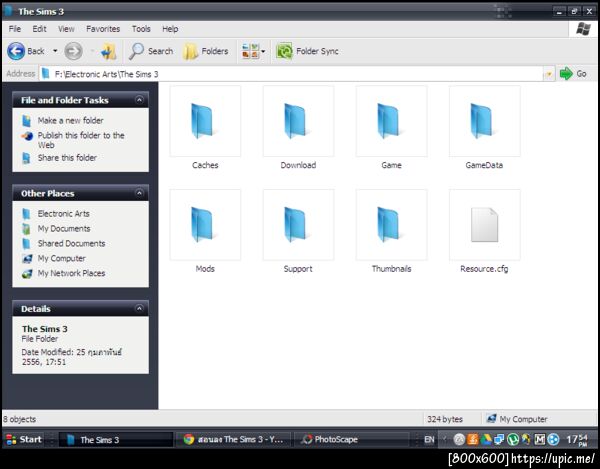Viewport: 600px width, 469px height.
Task: Select the Download folder icon
Action: 298,121
